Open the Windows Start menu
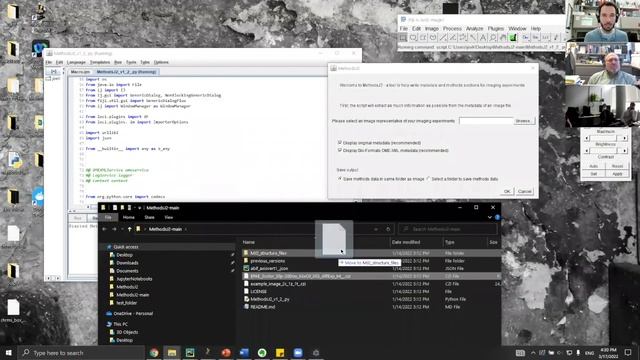Viewport: 640px width, 360px height. 8,353
